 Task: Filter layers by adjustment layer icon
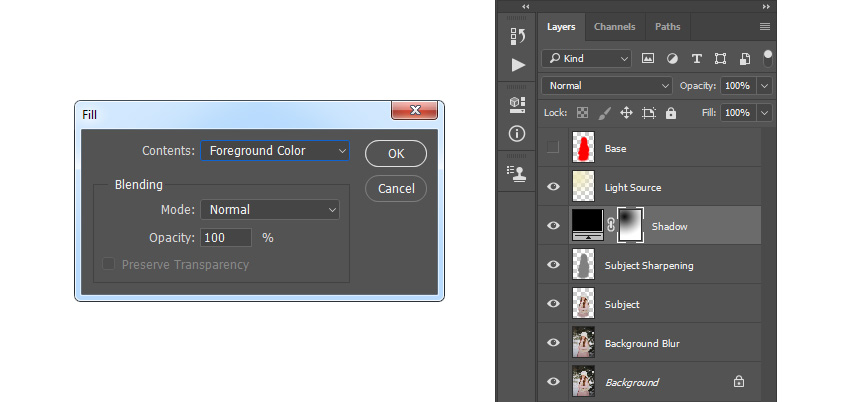coord(672,59)
